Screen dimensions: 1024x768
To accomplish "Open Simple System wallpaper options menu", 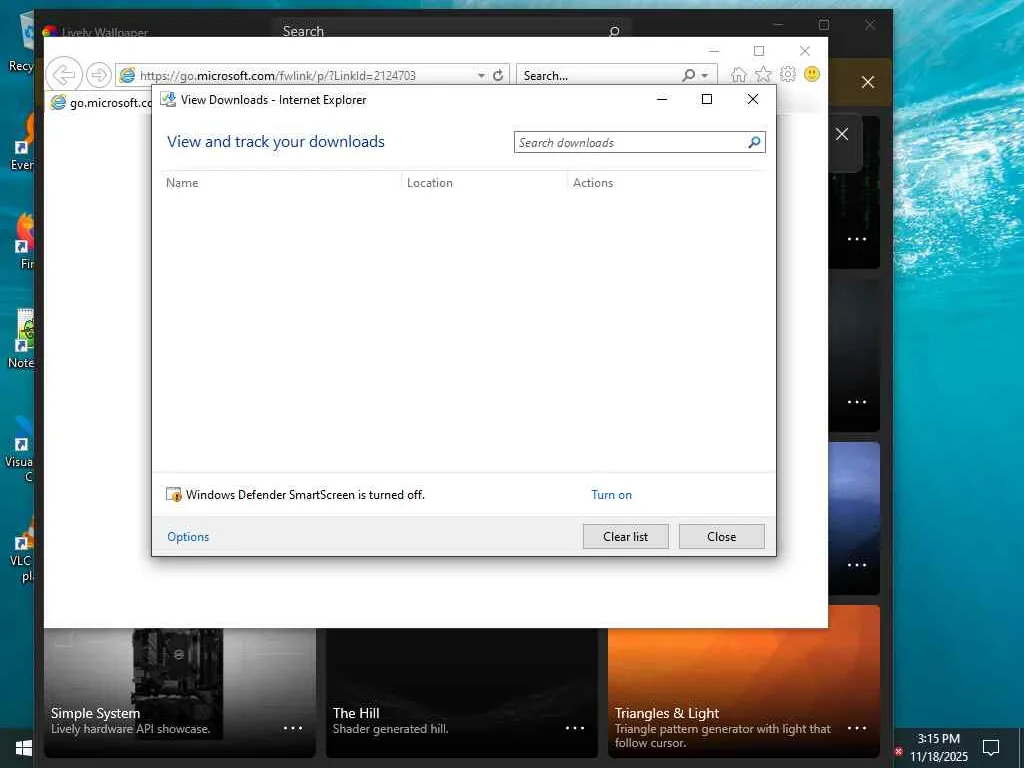I will point(293,728).
